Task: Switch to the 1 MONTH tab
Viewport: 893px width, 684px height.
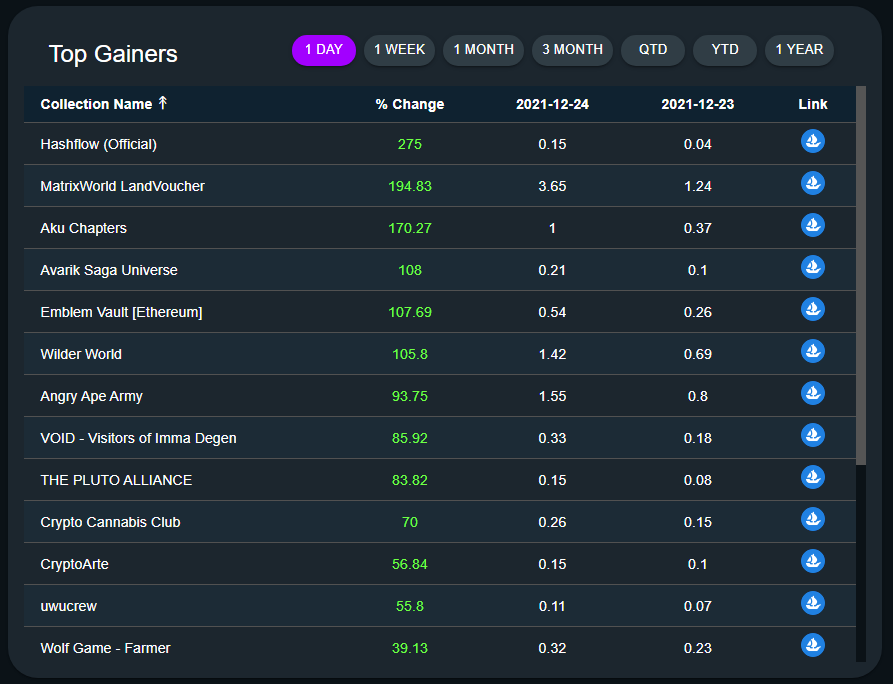Action: (484, 50)
